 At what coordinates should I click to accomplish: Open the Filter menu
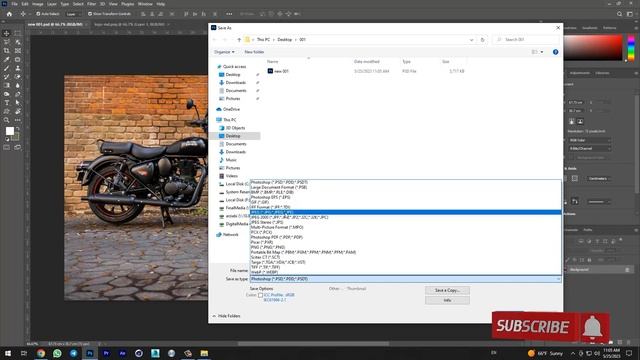click(x=91, y=4)
